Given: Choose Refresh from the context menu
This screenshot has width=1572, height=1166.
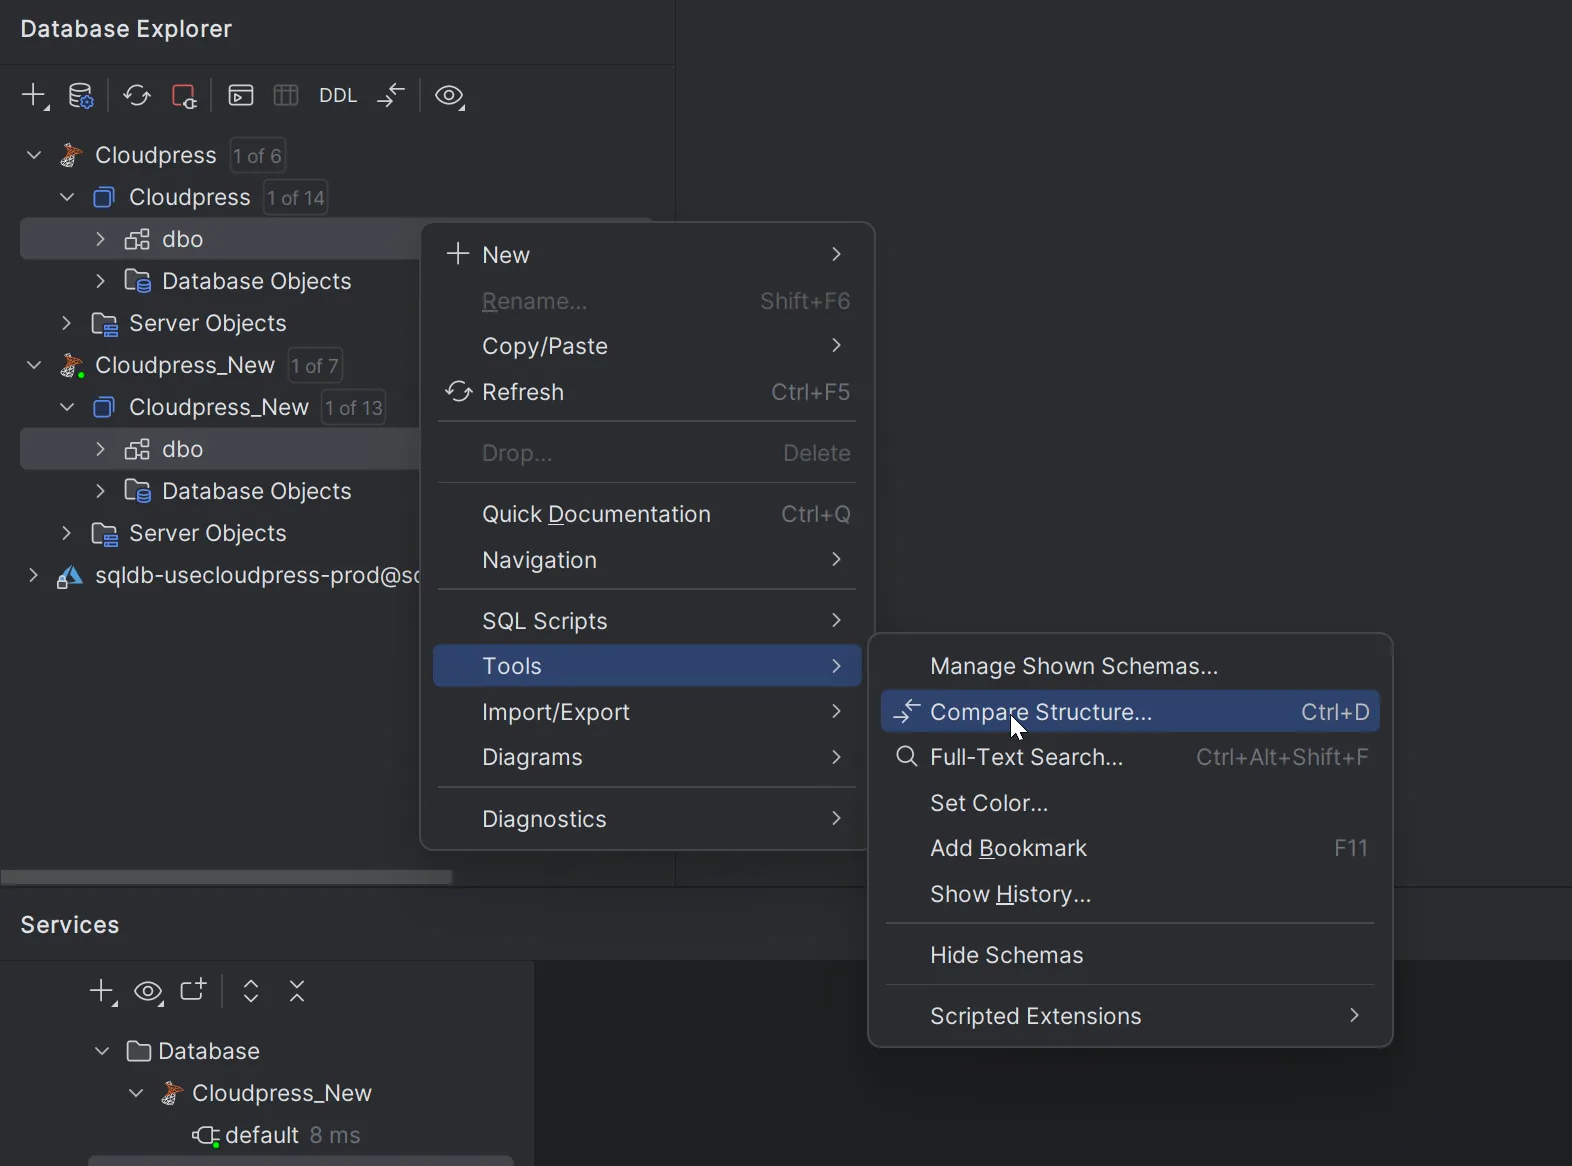Looking at the screenshot, I should 647,392.
